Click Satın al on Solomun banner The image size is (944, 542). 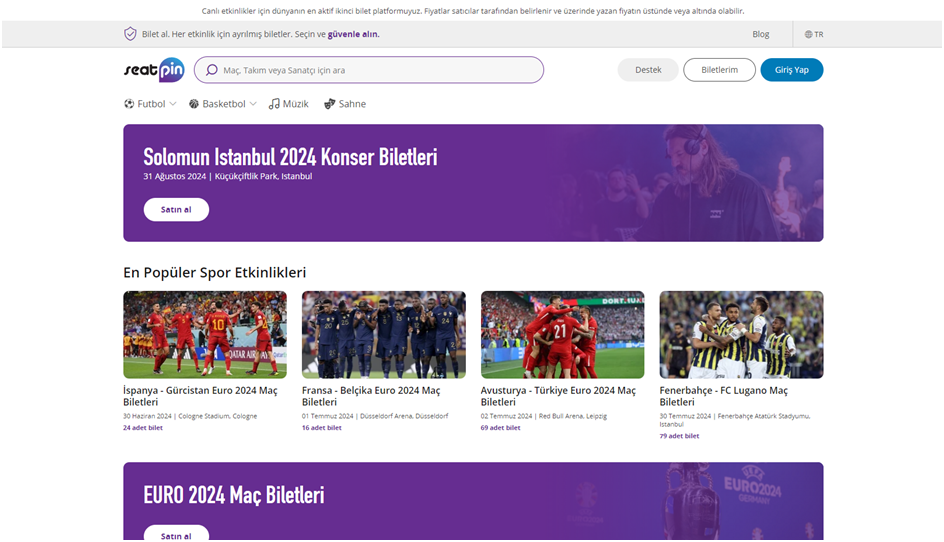point(176,210)
